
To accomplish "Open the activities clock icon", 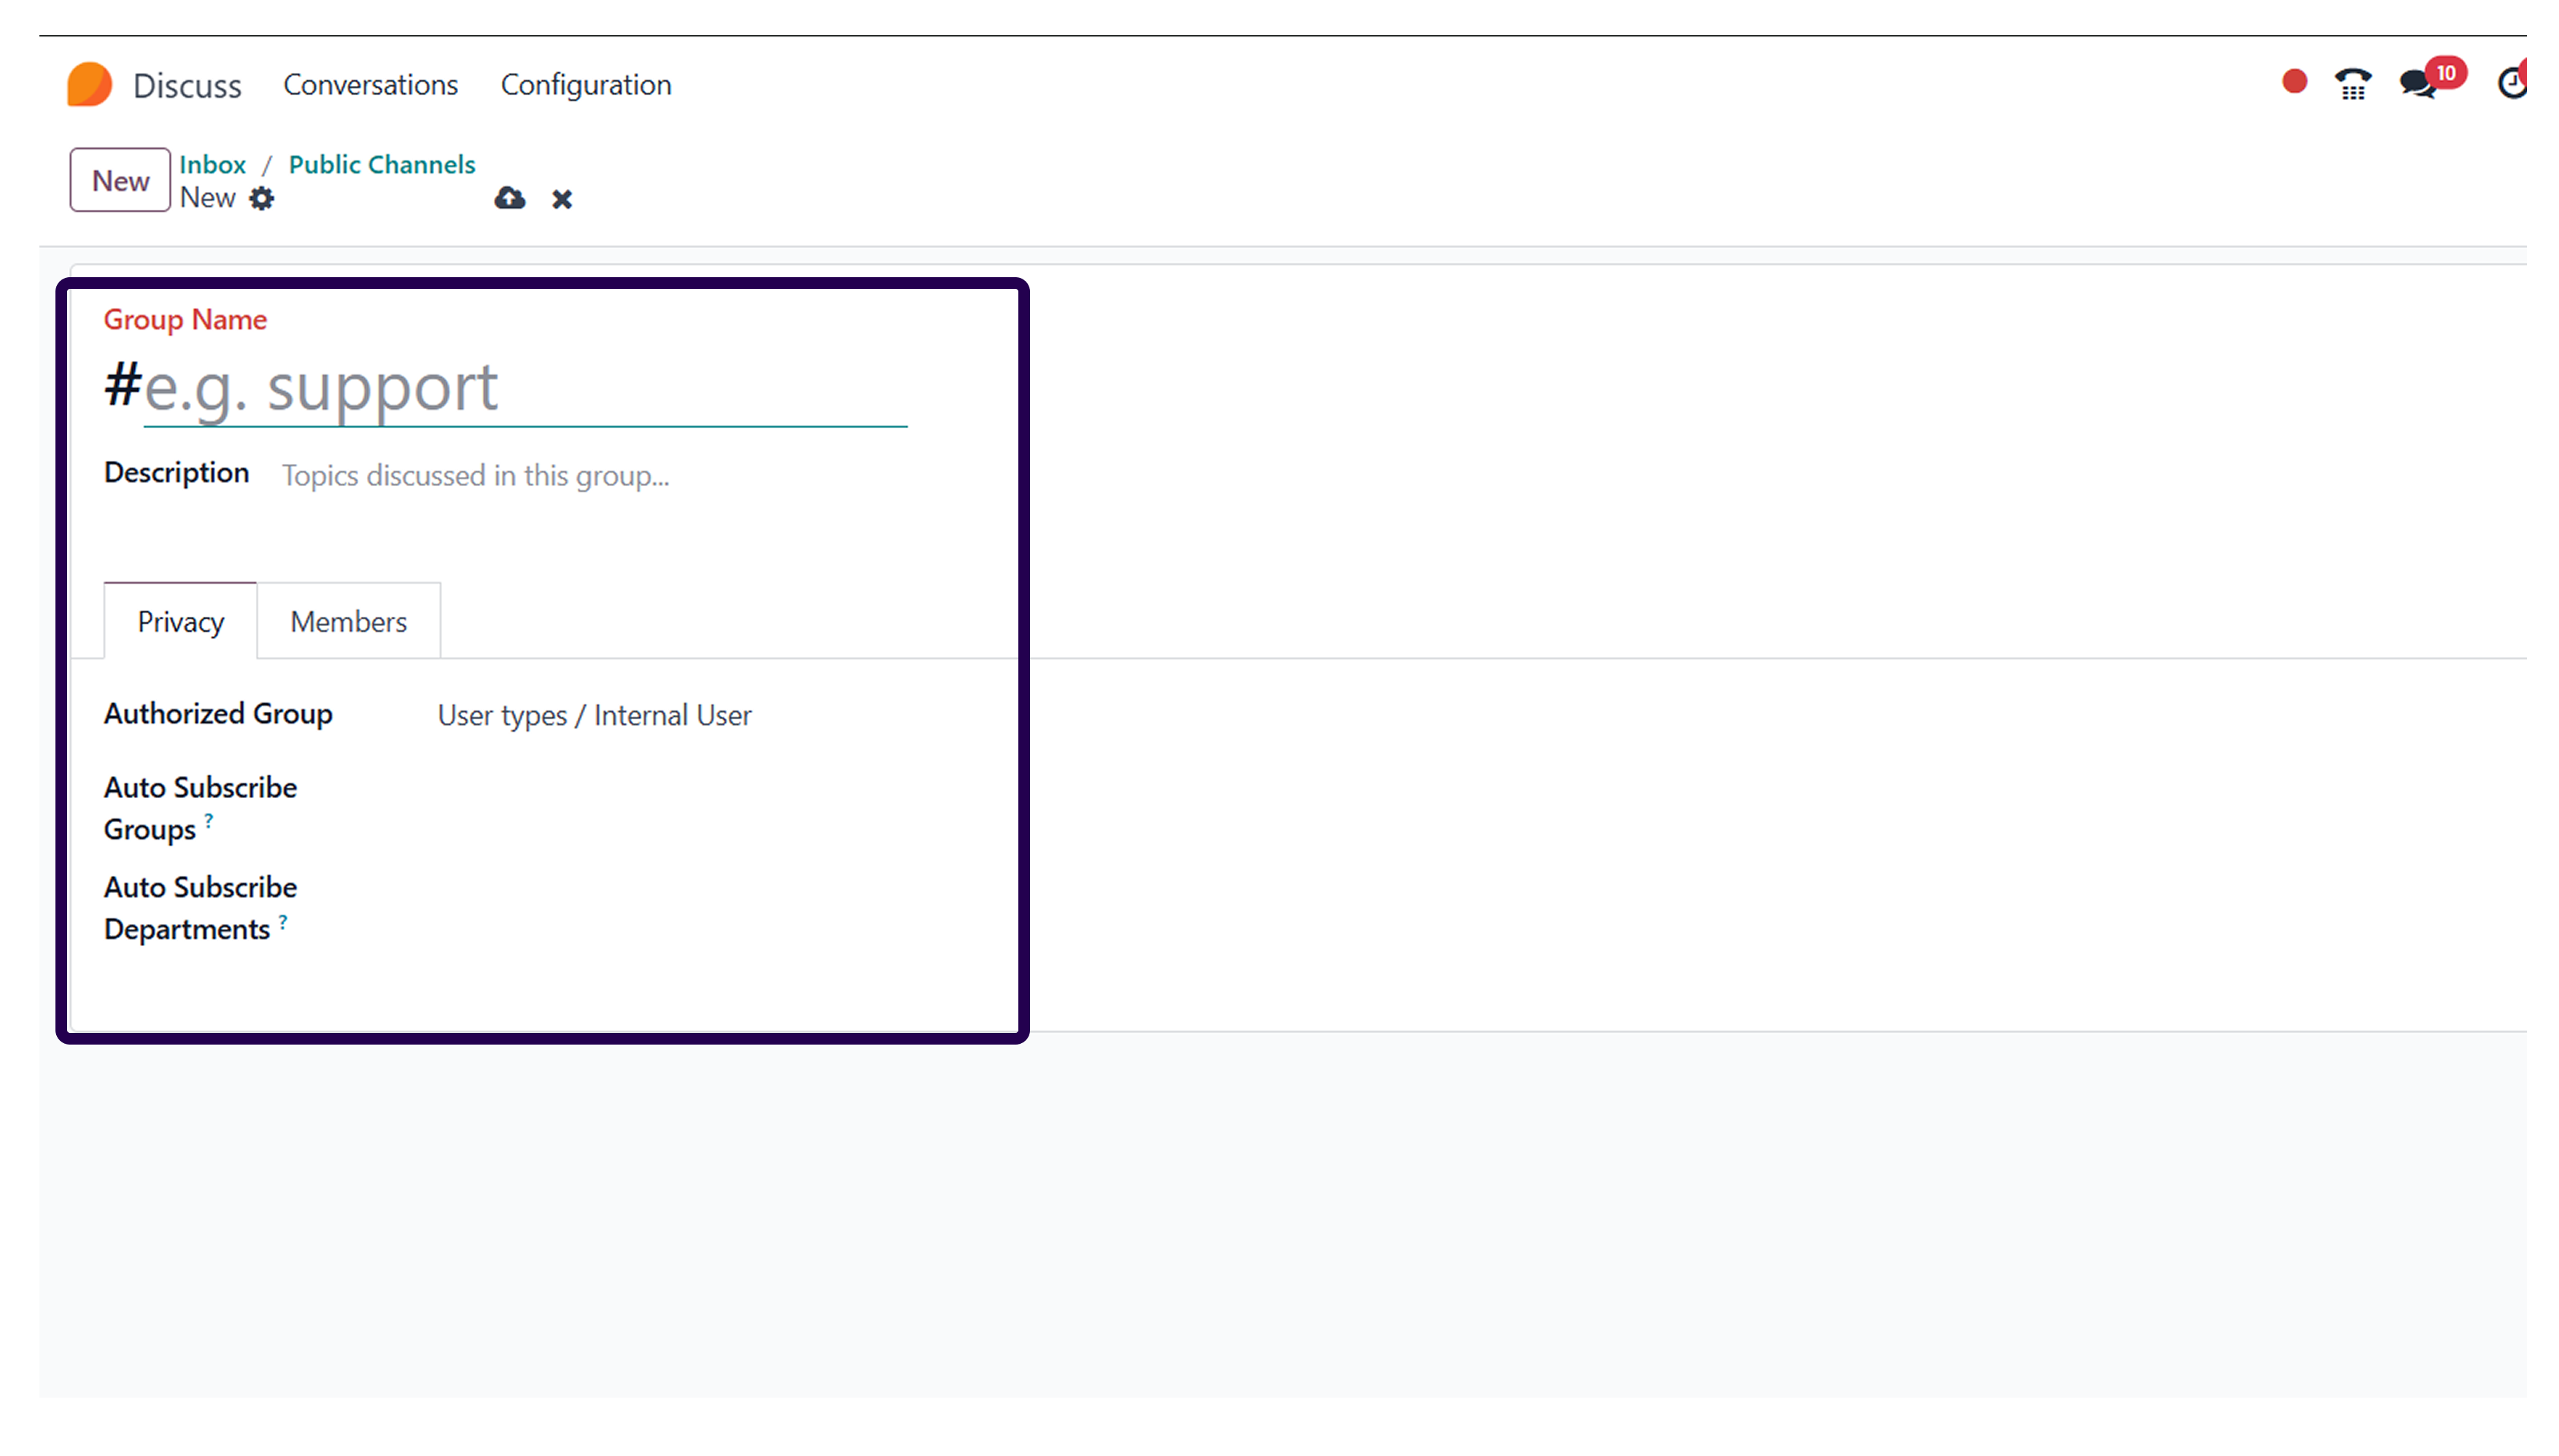I will [x=2511, y=82].
